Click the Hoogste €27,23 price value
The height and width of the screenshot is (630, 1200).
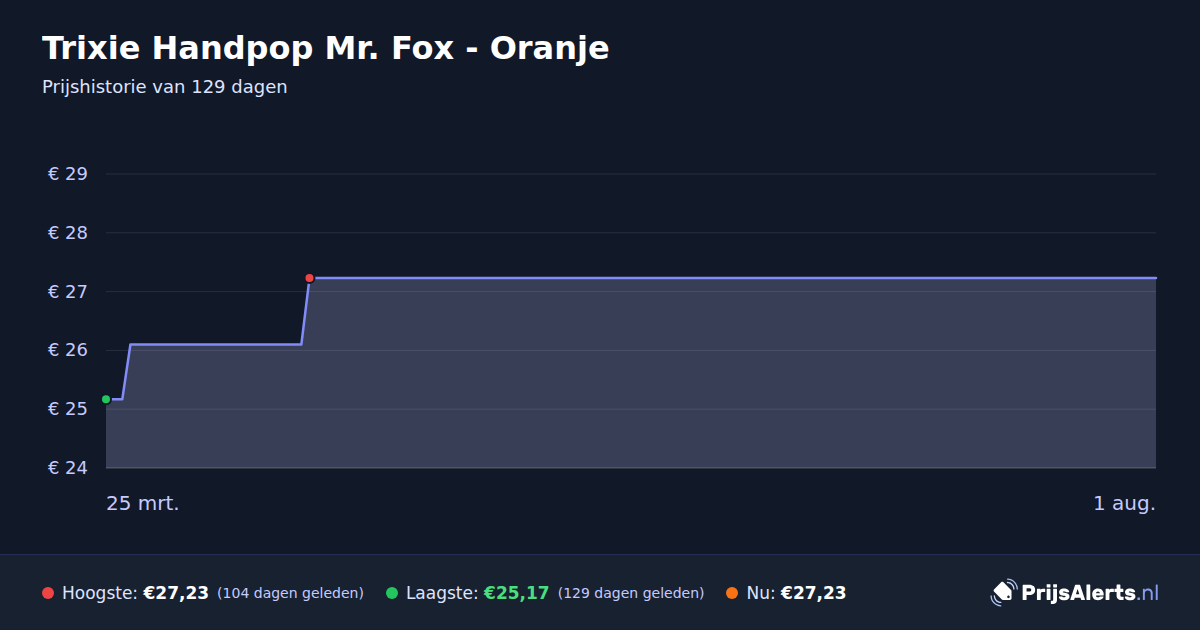pyautogui.click(x=176, y=593)
